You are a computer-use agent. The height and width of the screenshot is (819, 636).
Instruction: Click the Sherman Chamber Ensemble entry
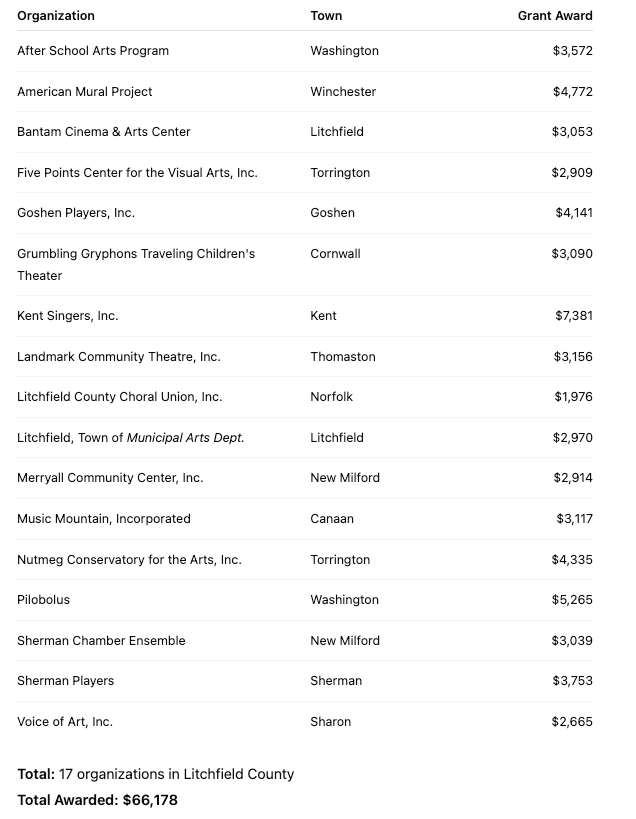[x=101, y=641]
